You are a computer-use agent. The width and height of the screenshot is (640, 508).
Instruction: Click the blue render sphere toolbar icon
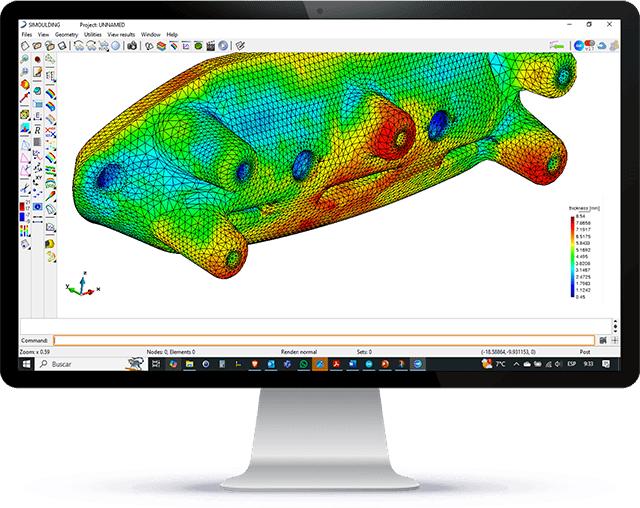click(117, 45)
